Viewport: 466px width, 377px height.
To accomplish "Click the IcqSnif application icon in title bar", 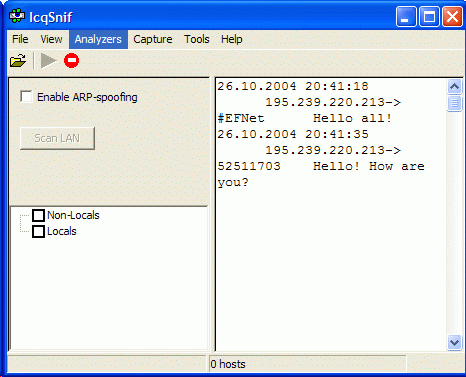I will pyautogui.click(x=17, y=16).
